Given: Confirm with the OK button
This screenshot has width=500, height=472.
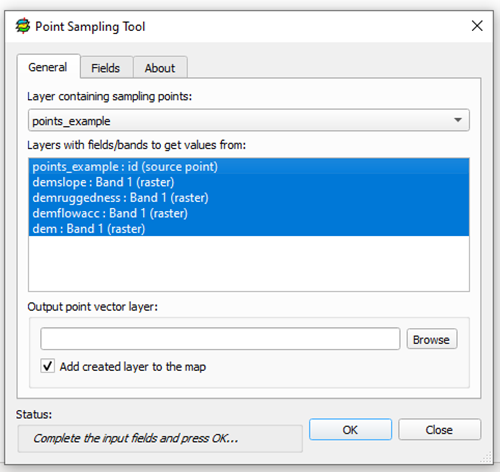Looking at the screenshot, I should (x=350, y=429).
